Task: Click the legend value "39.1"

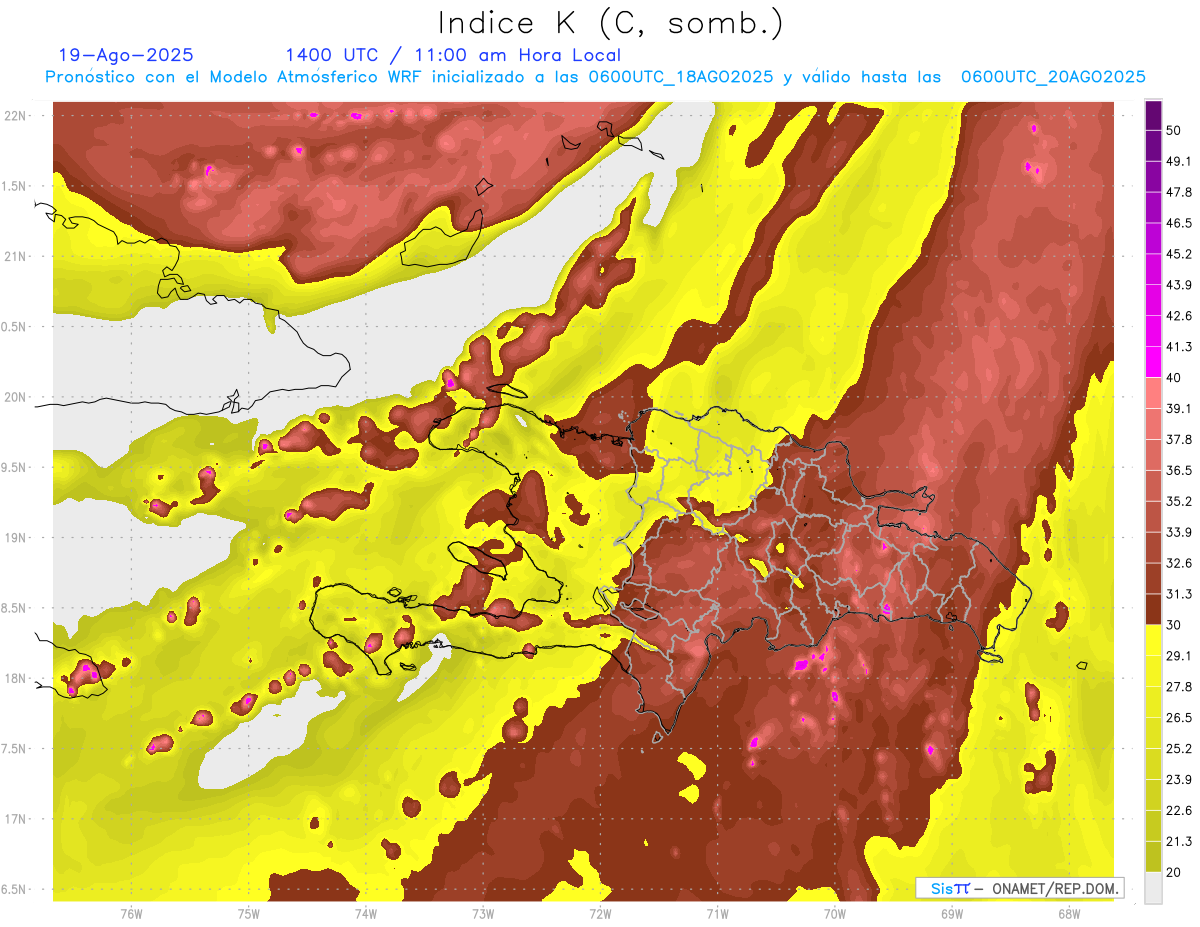Action: [x=1178, y=408]
